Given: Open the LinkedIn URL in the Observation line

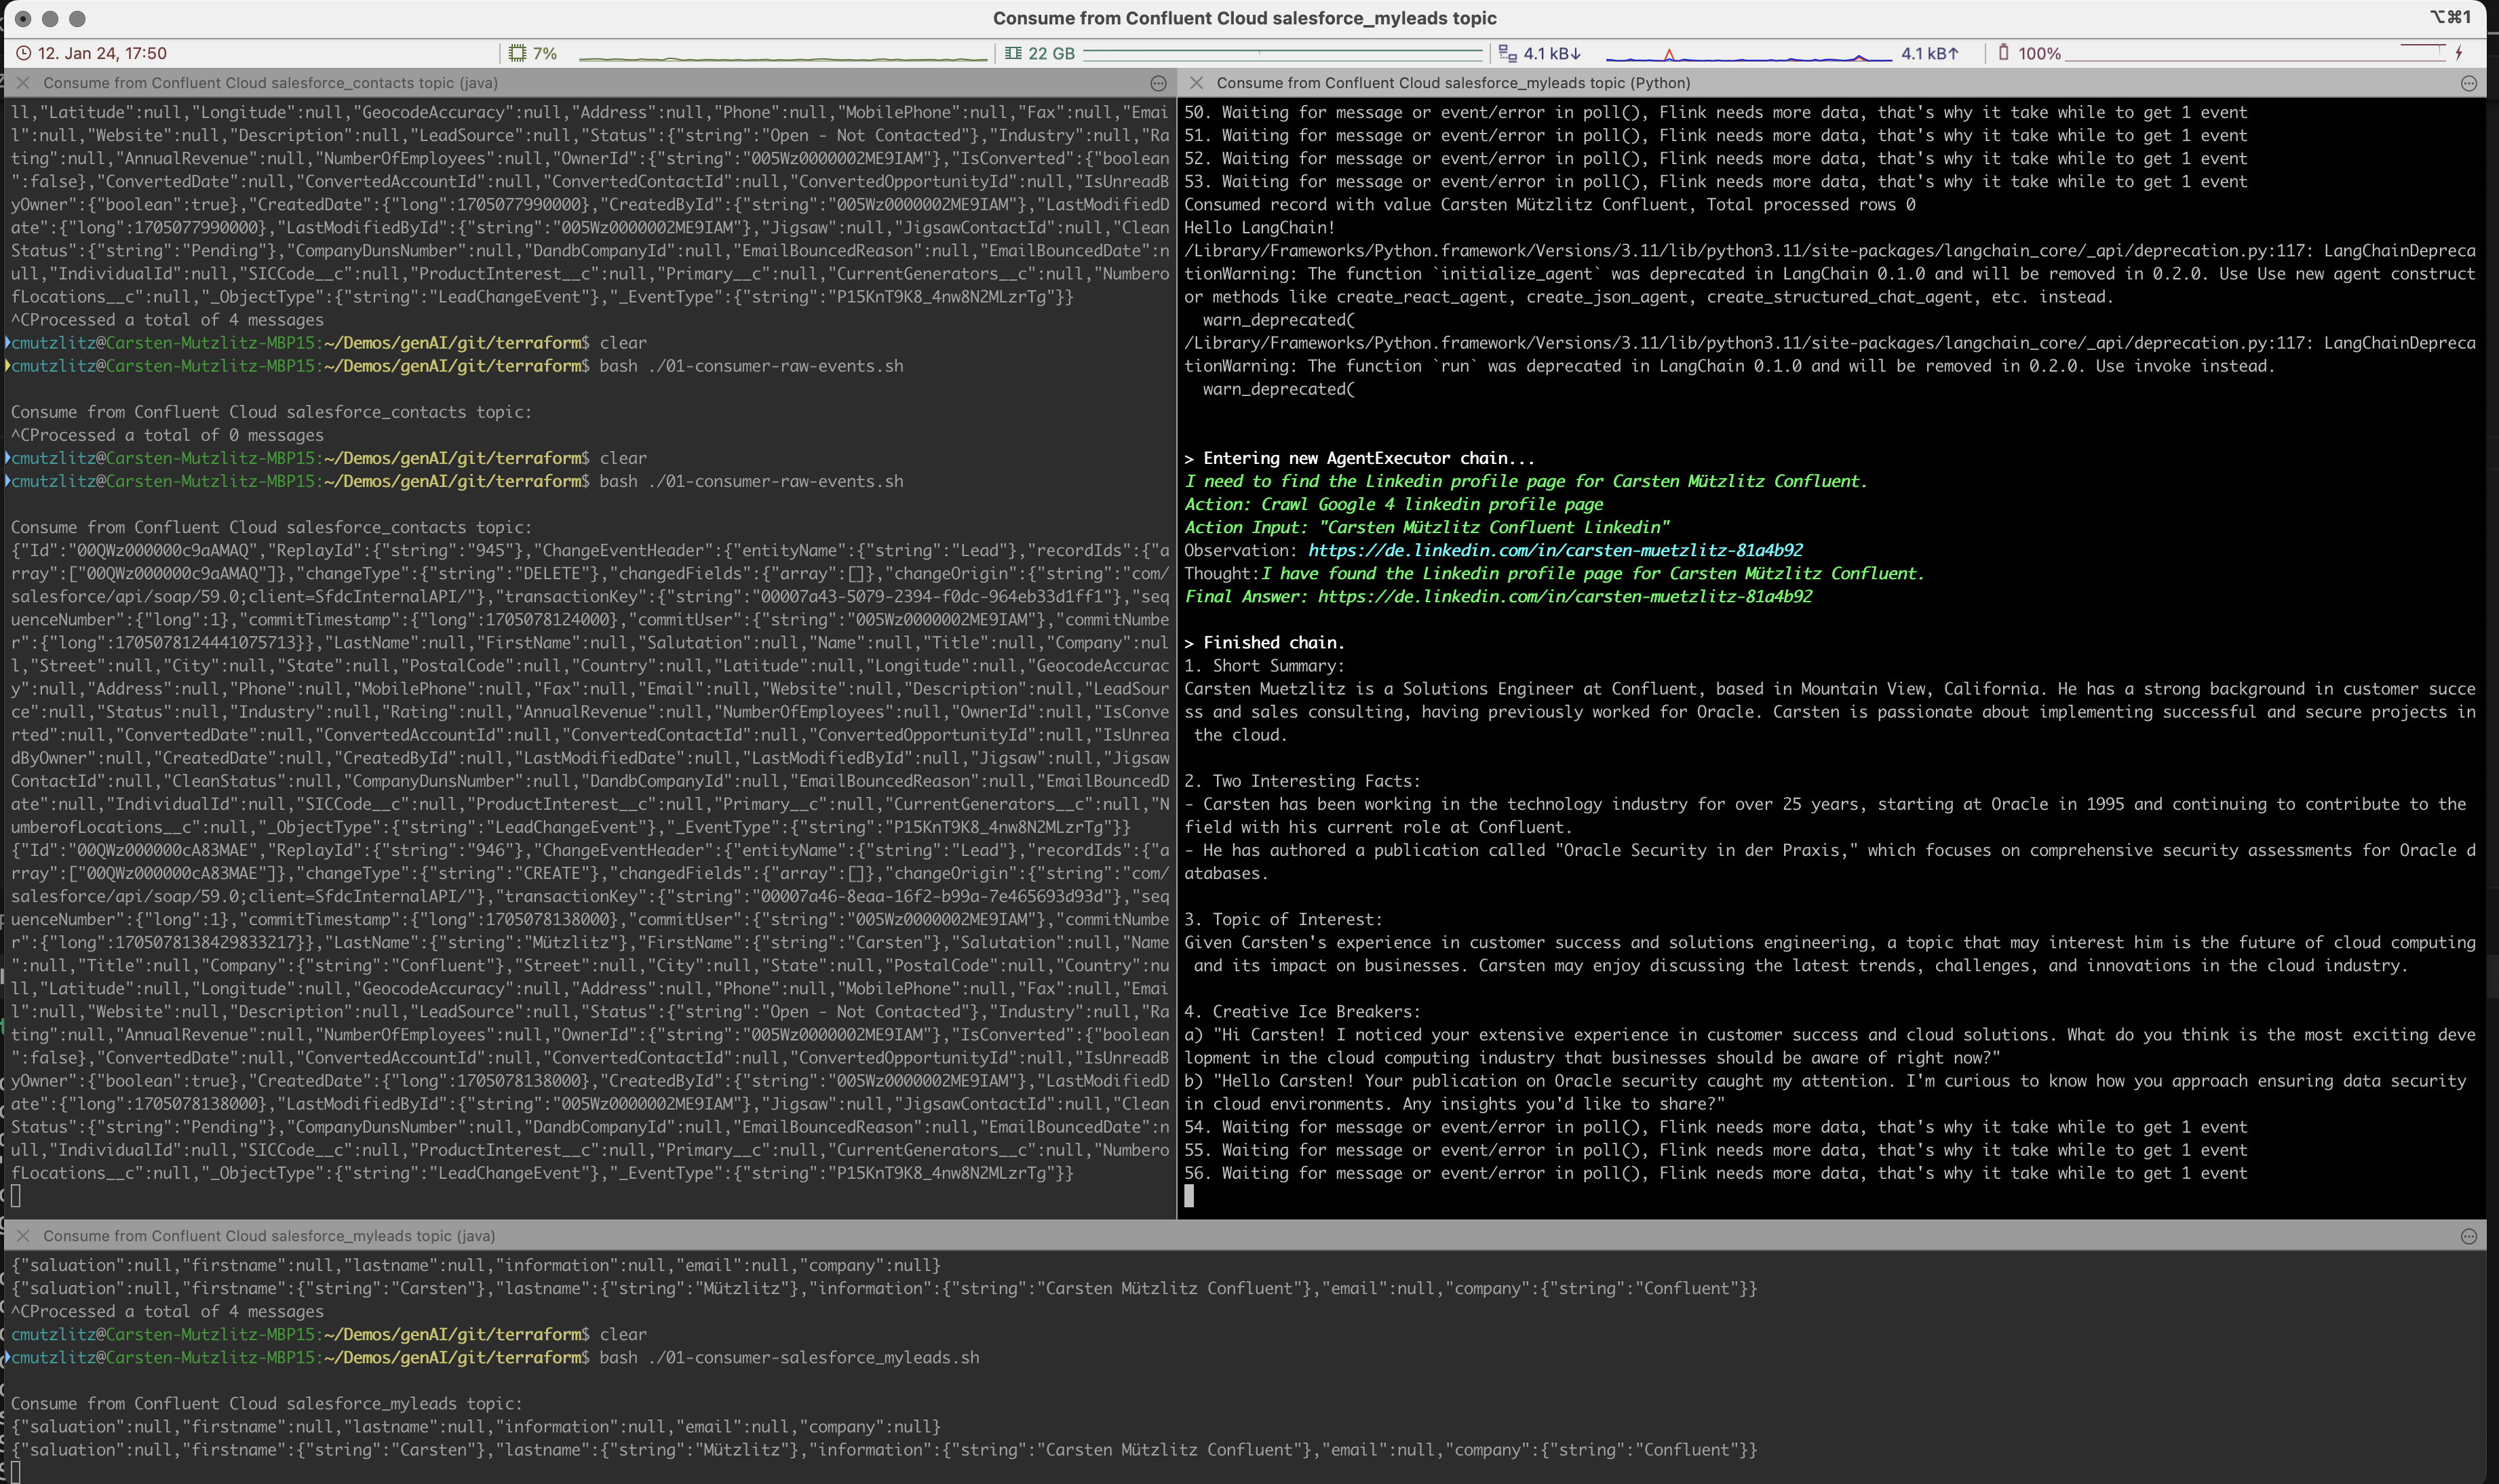Looking at the screenshot, I should tap(1555, 550).
